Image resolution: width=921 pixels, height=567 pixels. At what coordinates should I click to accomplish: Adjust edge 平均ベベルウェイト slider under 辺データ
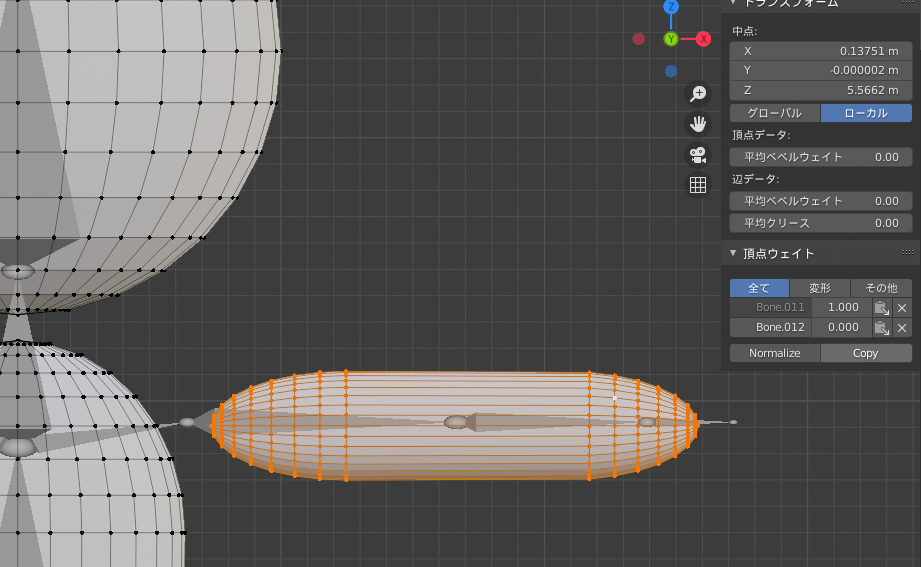click(x=821, y=201)
